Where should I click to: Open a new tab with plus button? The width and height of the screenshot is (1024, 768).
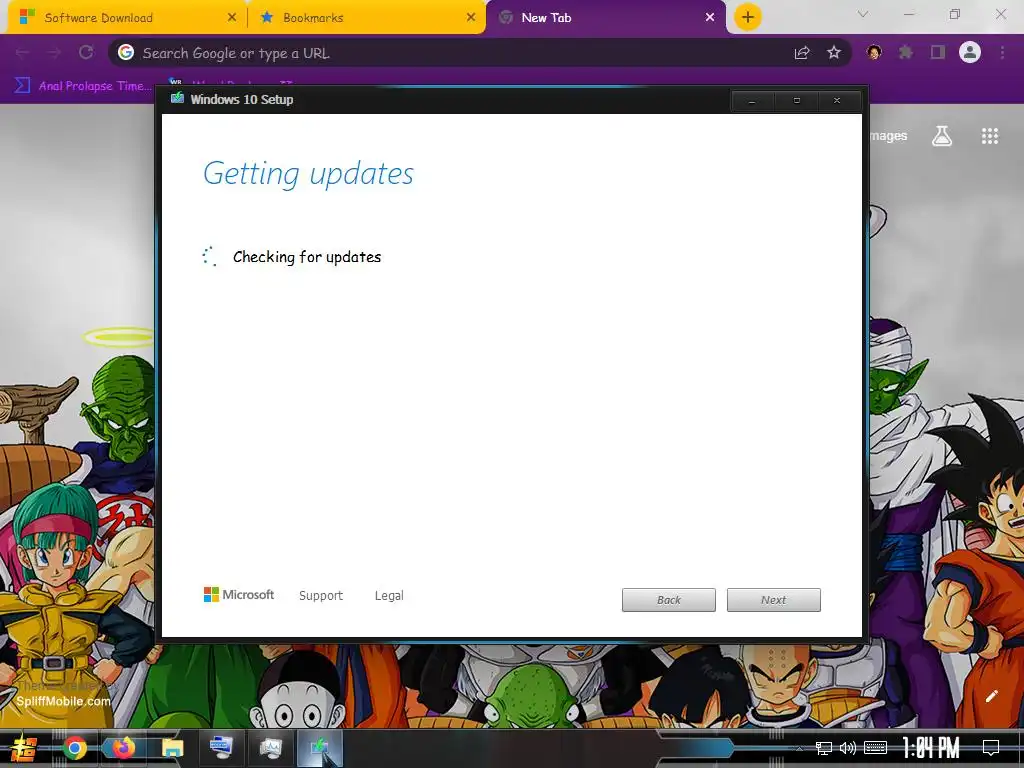point(748,18)
